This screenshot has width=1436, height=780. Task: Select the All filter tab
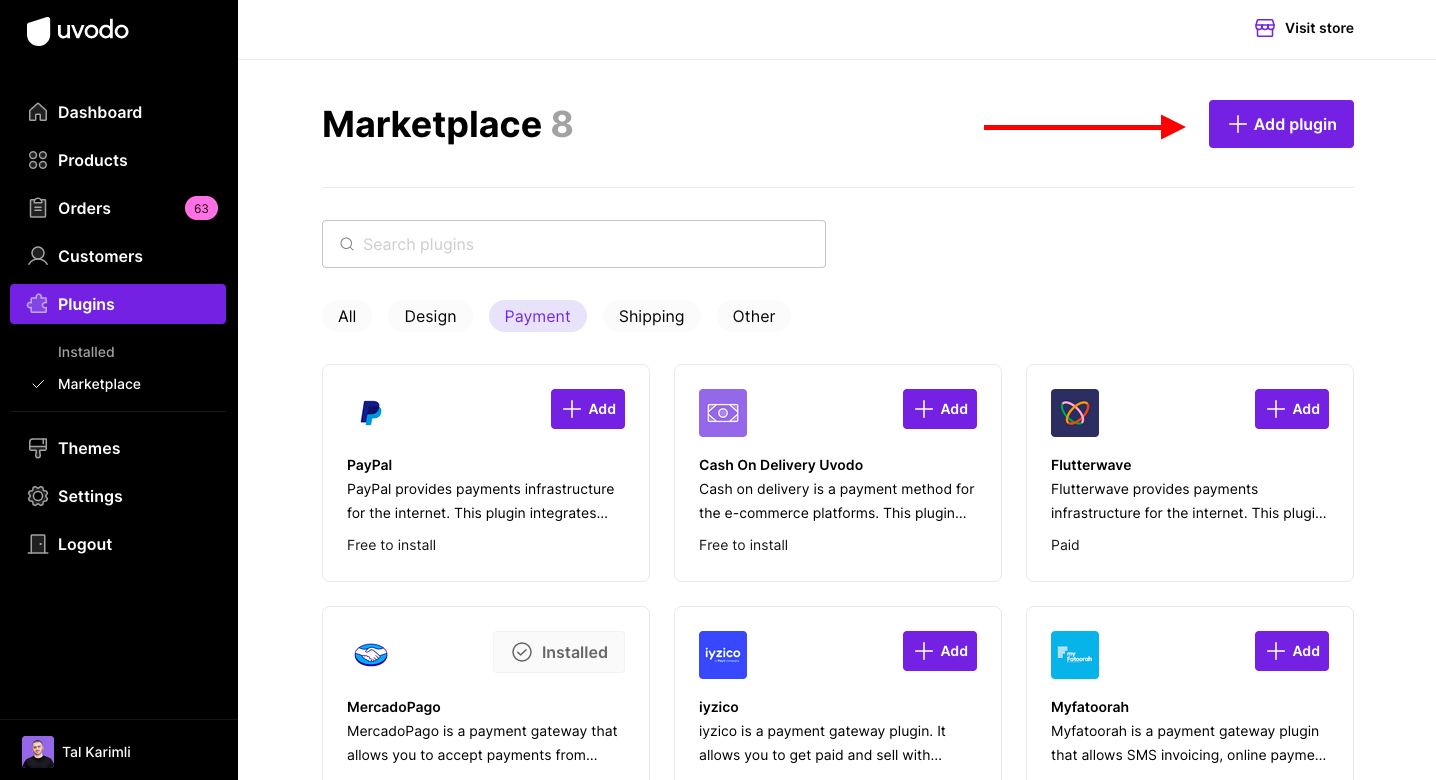point(347,316)
